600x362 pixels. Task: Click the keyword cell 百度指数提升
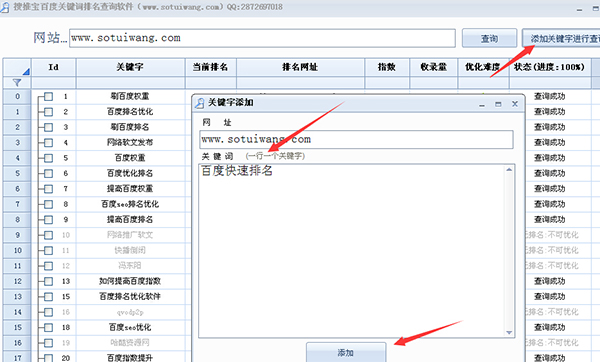click(130, 358)
